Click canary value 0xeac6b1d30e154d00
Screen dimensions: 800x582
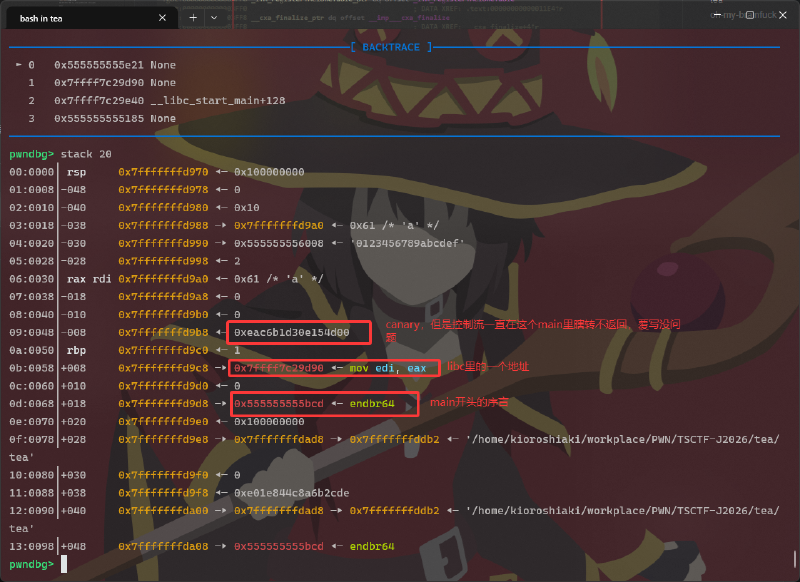(291, 333)
